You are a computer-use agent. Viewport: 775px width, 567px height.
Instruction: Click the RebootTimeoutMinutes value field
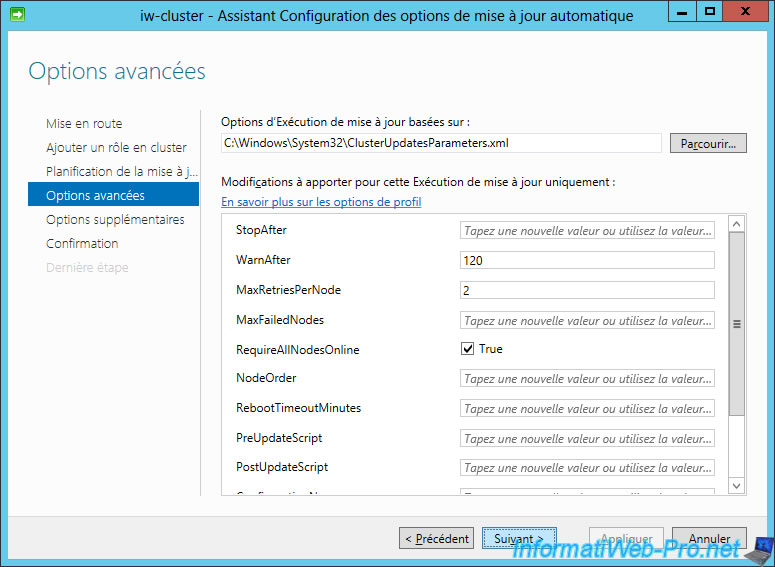[587, 409]
